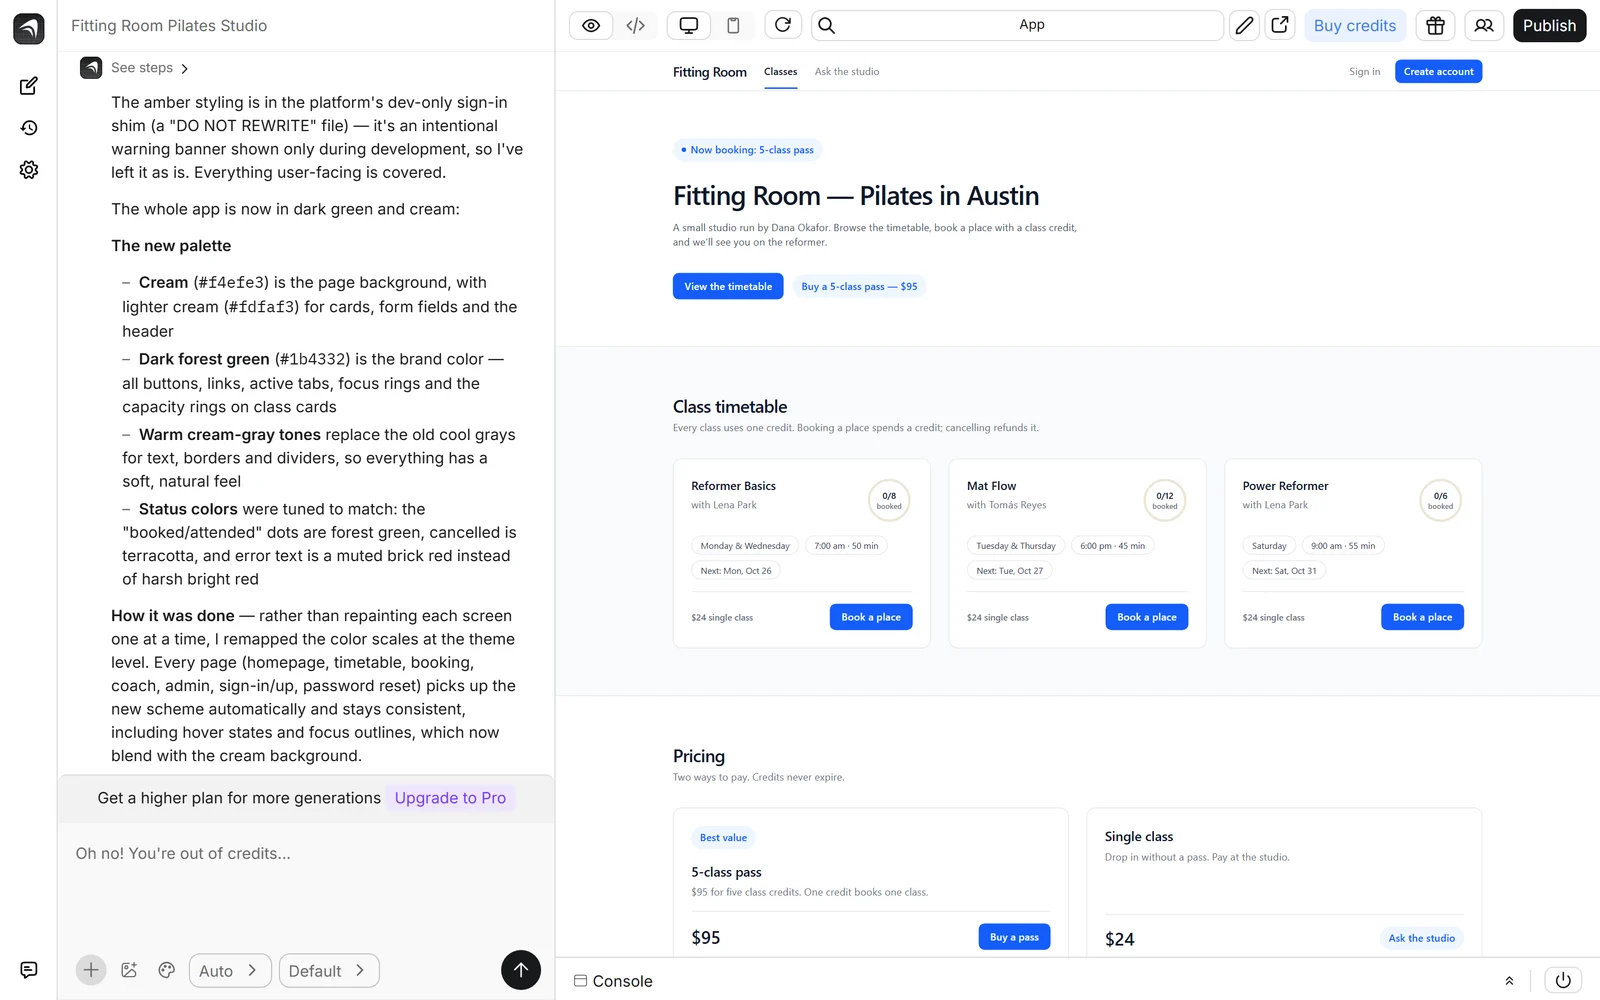Click the power restart icon
This screenshot has width=1600, height=1000.
point(1563,981)
